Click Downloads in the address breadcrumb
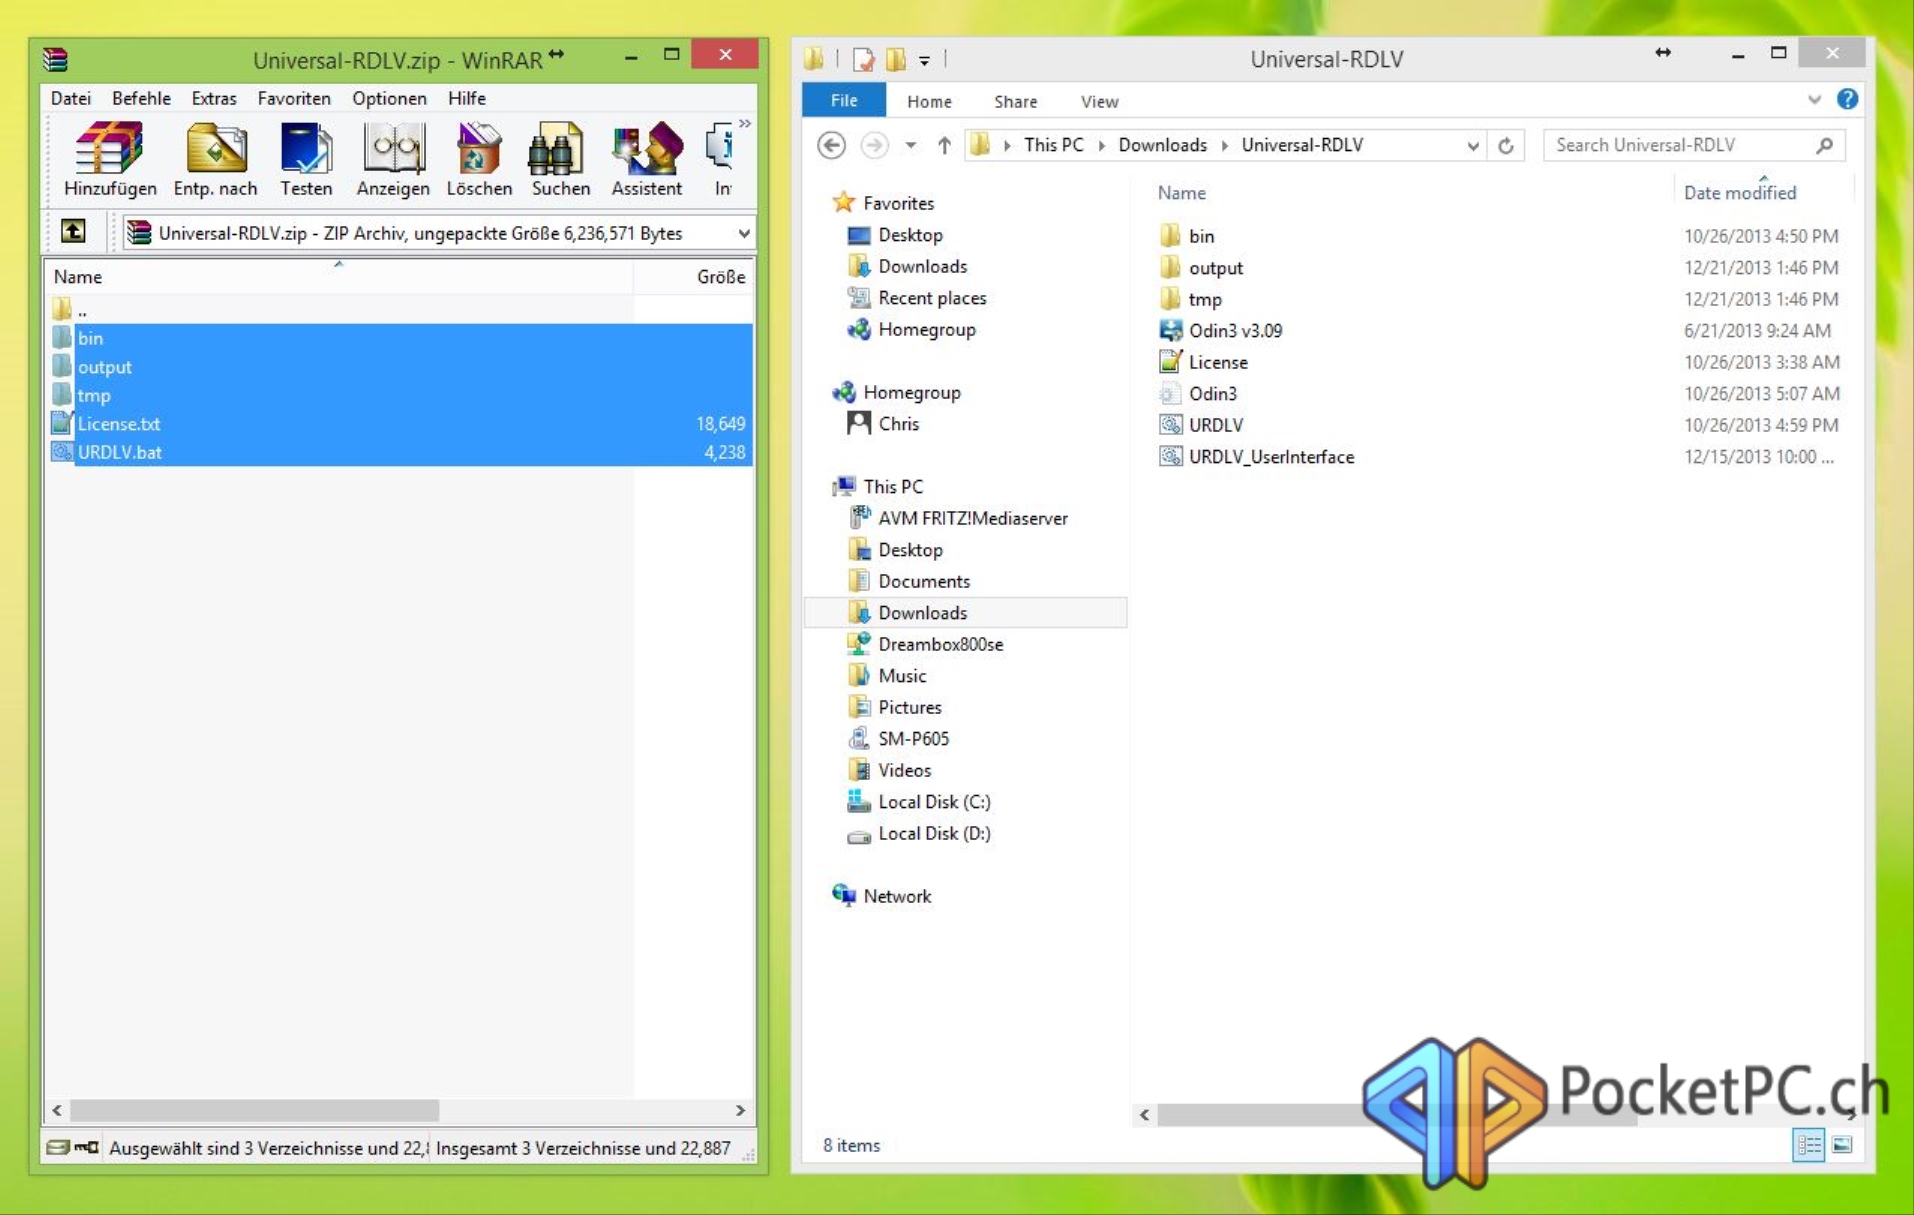Viewport: 1914px width, 1215px height. [x=1162, y=145]
